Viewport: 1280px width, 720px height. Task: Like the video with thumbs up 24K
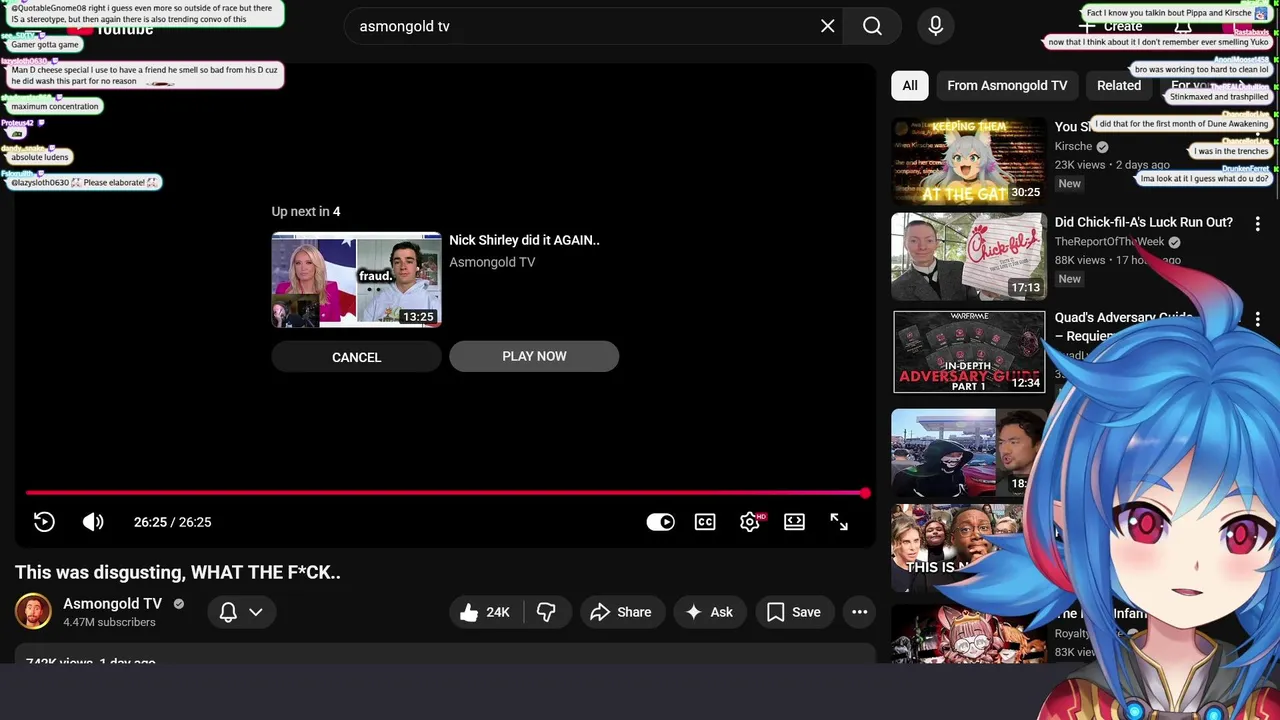tap(486, 612)
